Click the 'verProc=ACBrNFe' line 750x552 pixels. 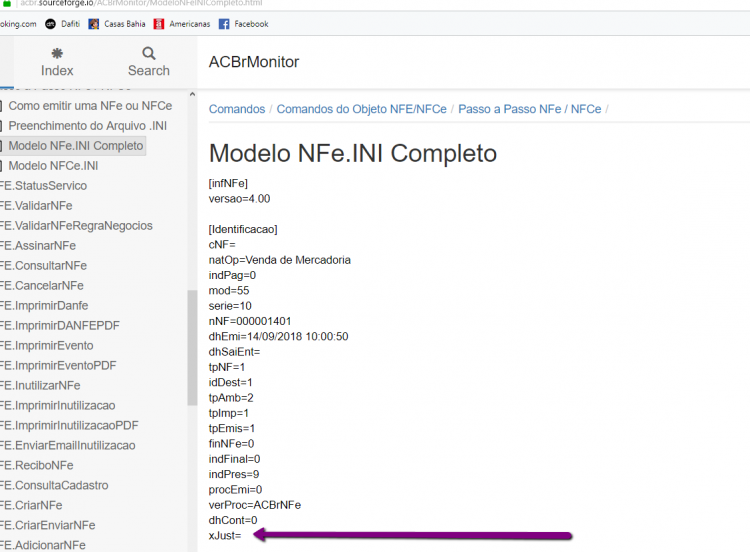tap(255, 505)
